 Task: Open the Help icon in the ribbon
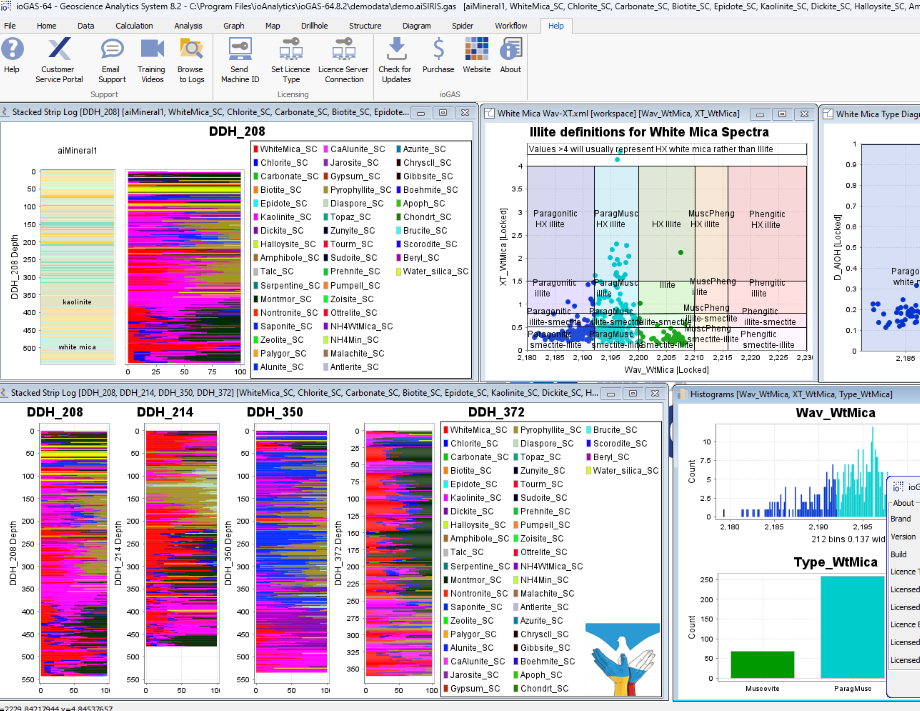(12, 49)
